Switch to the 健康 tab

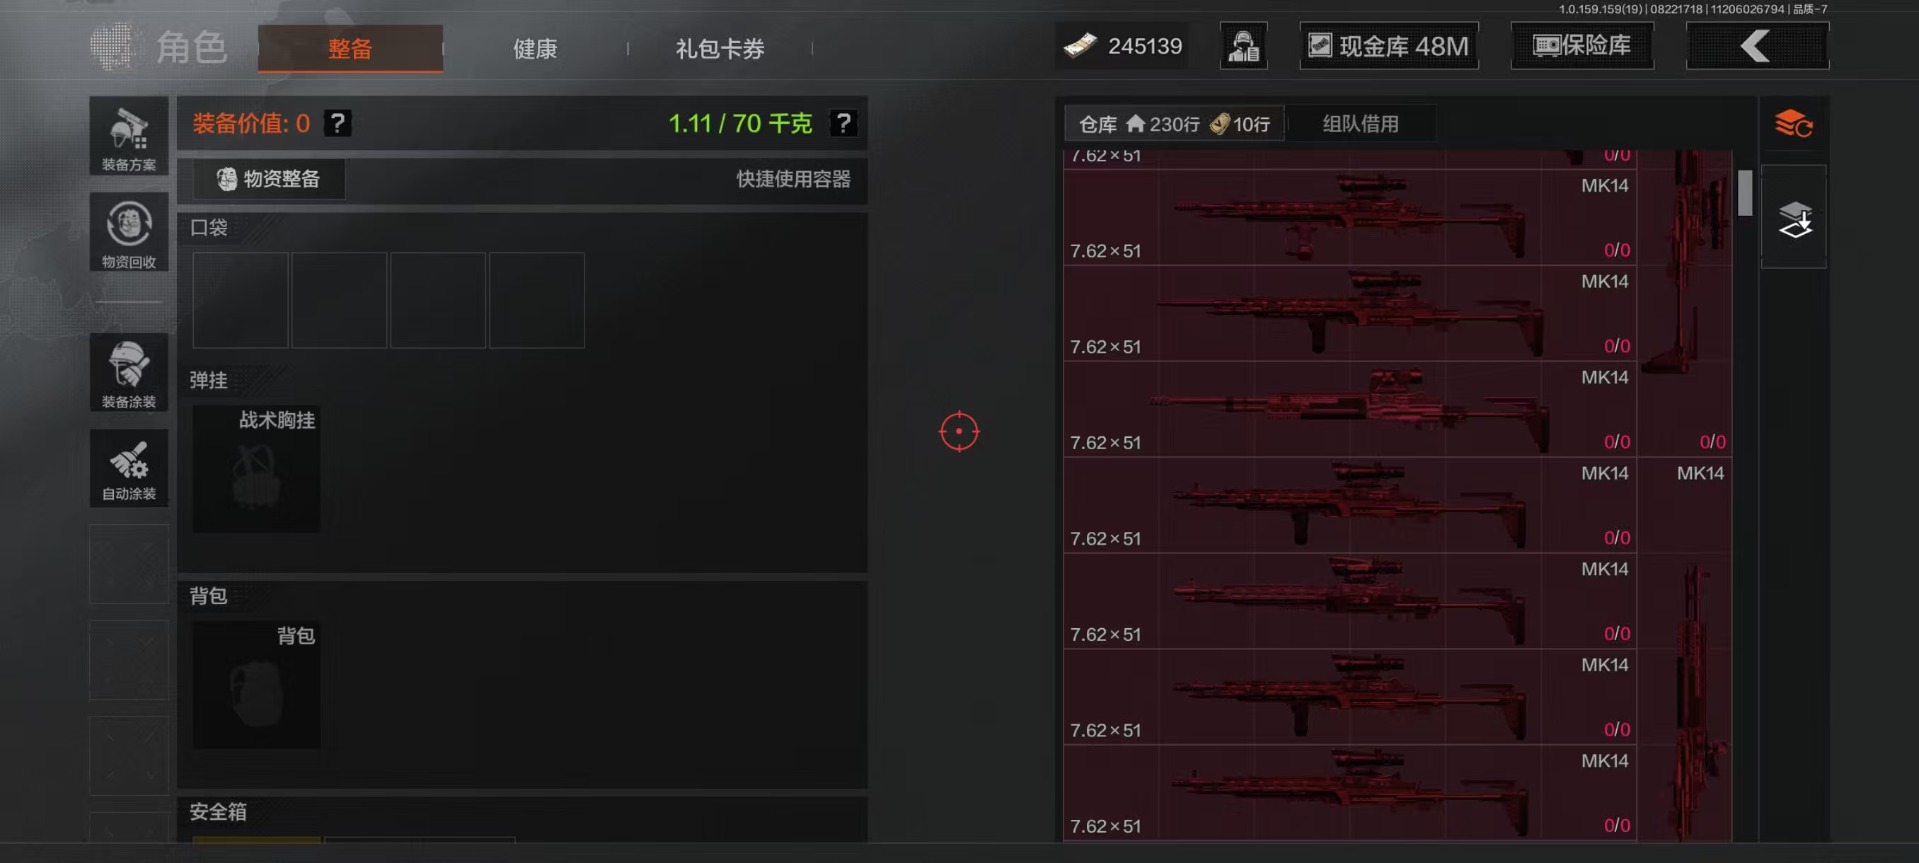pyautogui.click(x=535, y=48)
